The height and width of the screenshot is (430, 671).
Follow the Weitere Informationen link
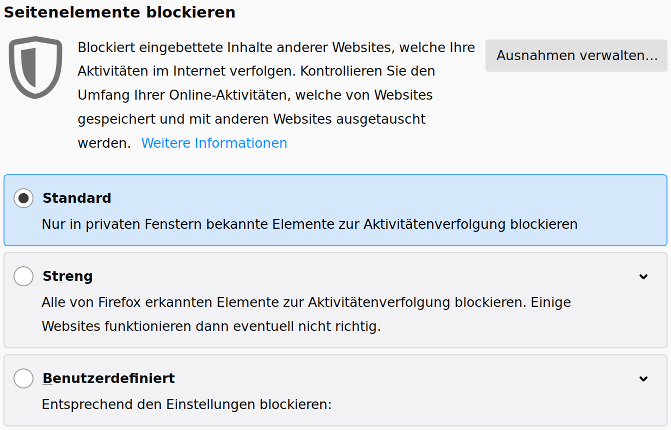pos(214,143)
